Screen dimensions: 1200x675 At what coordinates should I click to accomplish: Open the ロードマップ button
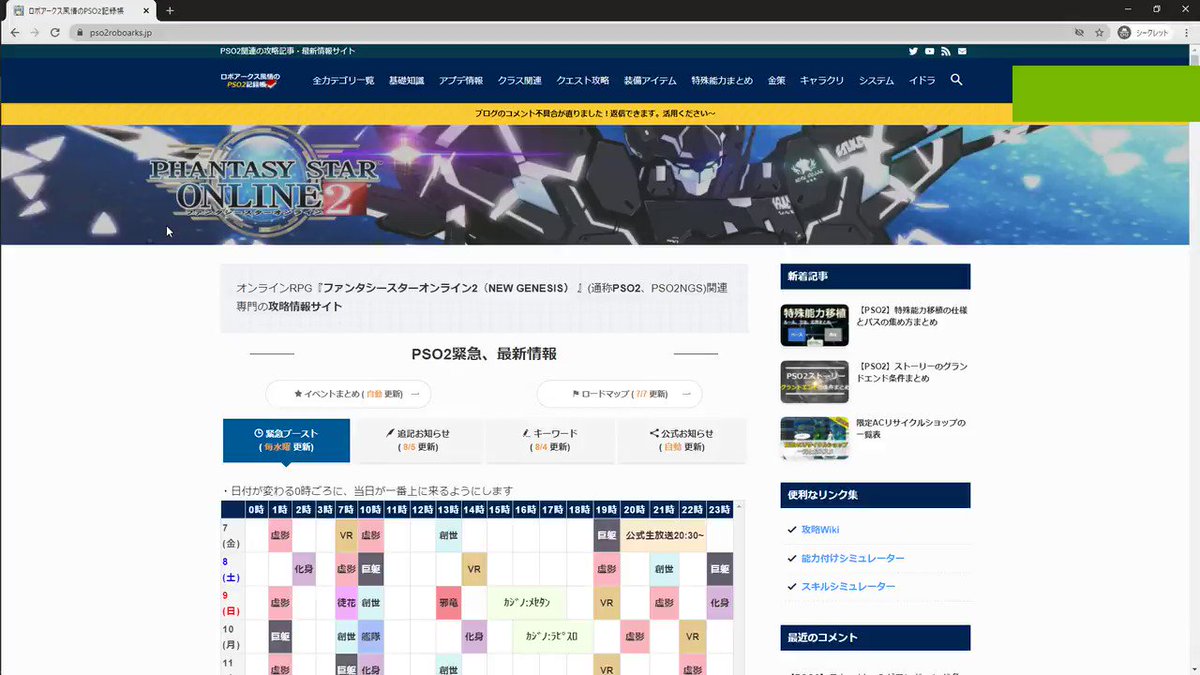coord(619,394)
